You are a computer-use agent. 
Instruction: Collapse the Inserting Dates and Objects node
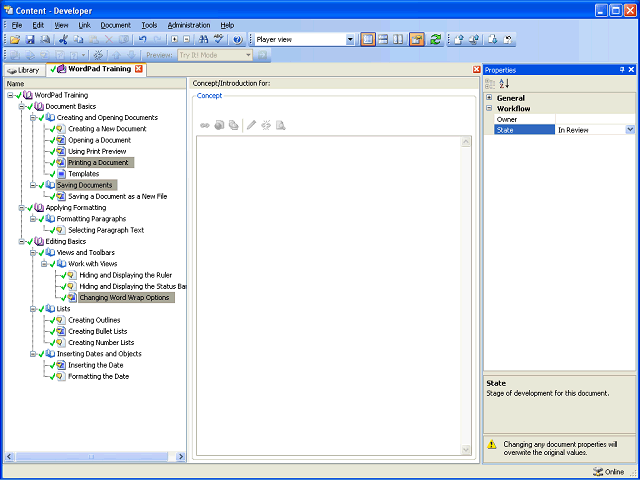pyautogui.click(x=33, y=354)
